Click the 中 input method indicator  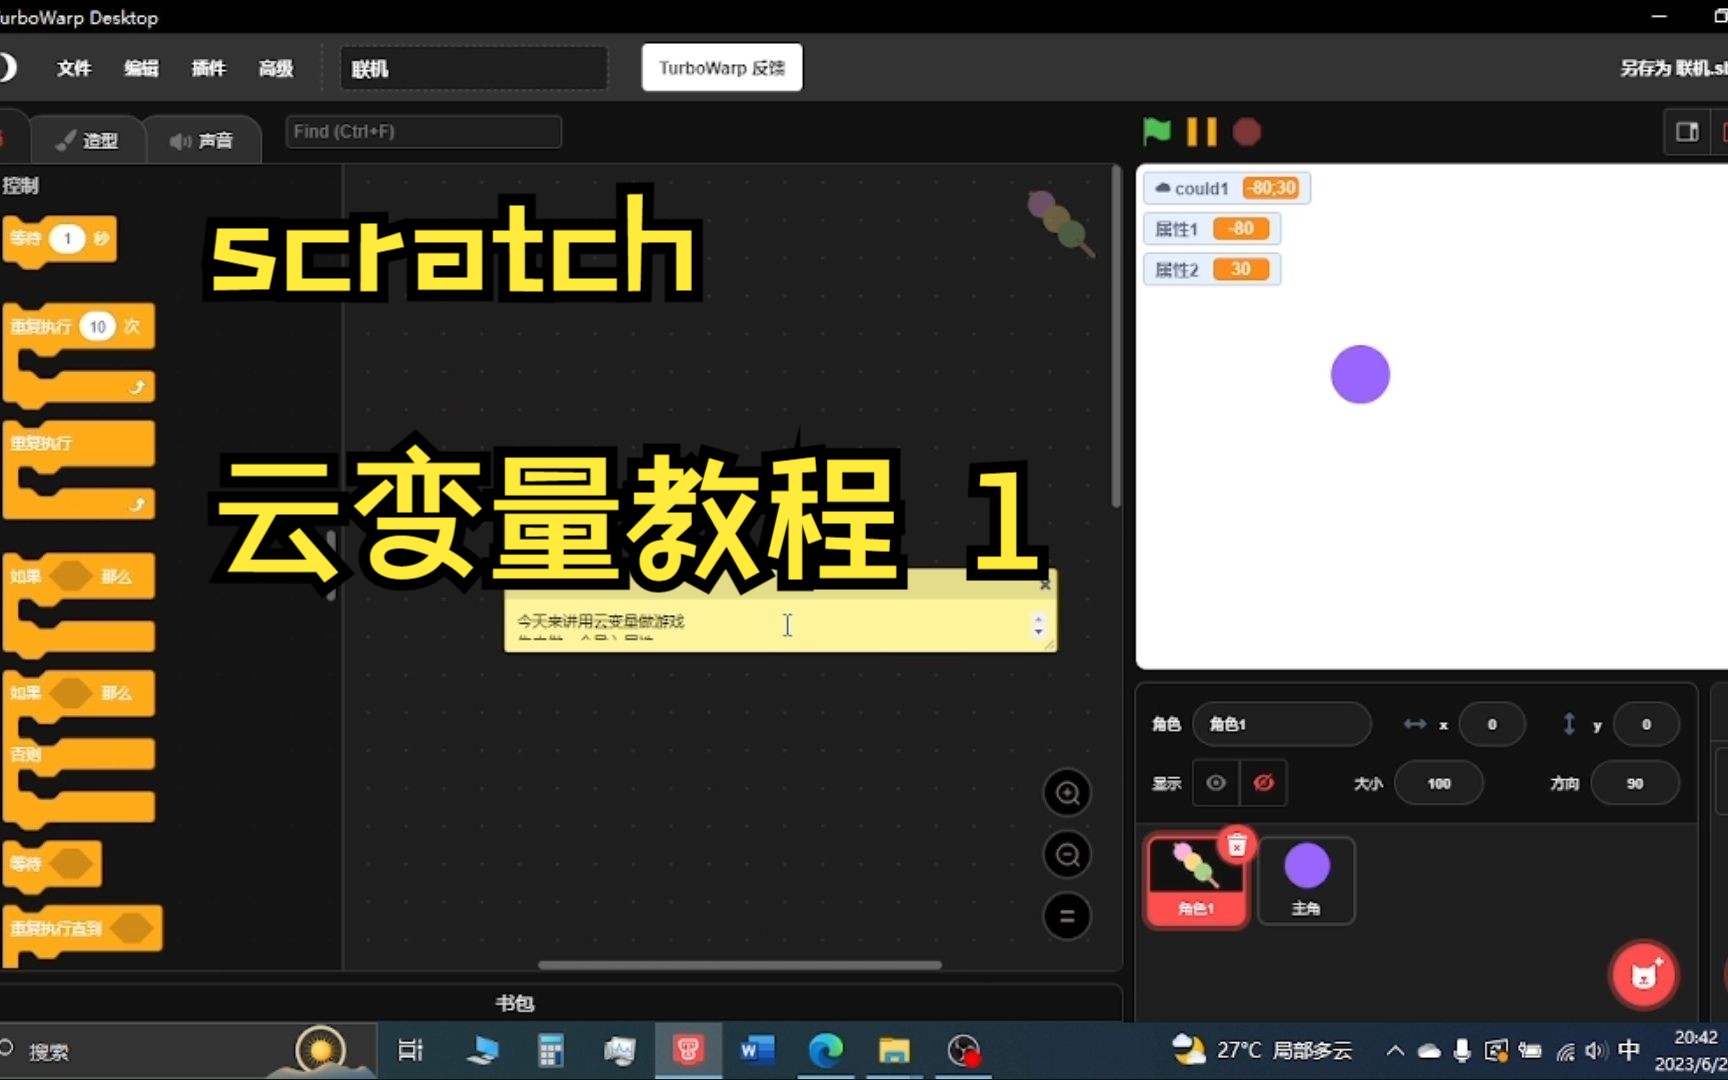1629,1050
